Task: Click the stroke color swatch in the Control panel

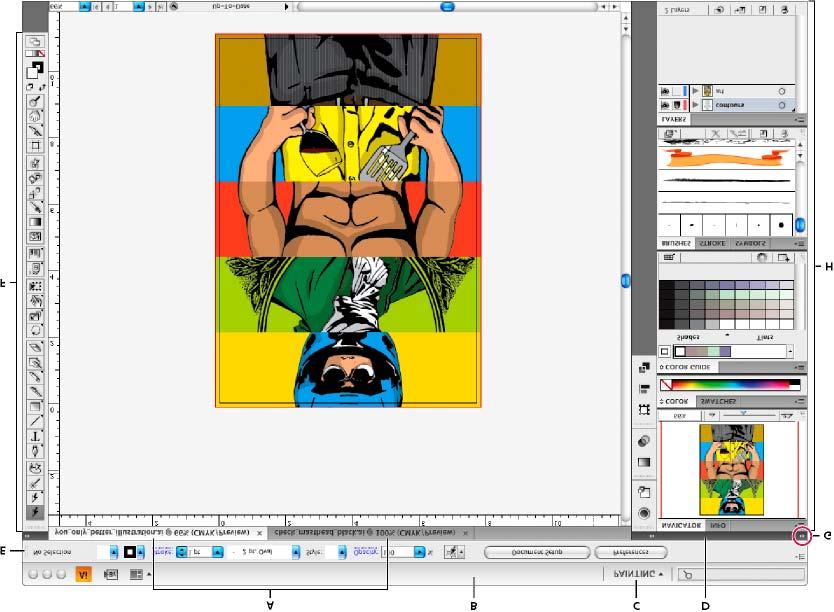Action: 130,552
